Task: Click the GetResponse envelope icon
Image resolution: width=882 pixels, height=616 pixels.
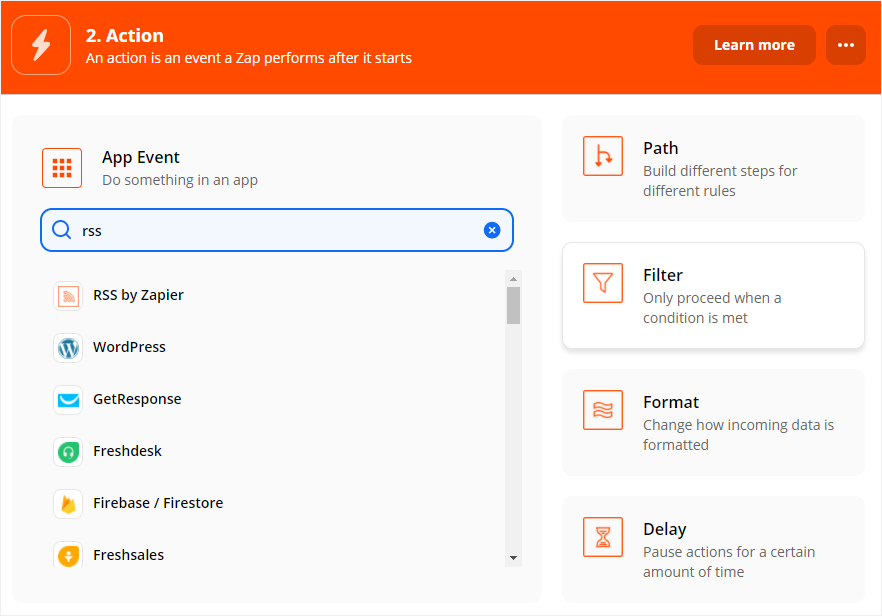Action: pyautogui.click(x=68, y=400)
